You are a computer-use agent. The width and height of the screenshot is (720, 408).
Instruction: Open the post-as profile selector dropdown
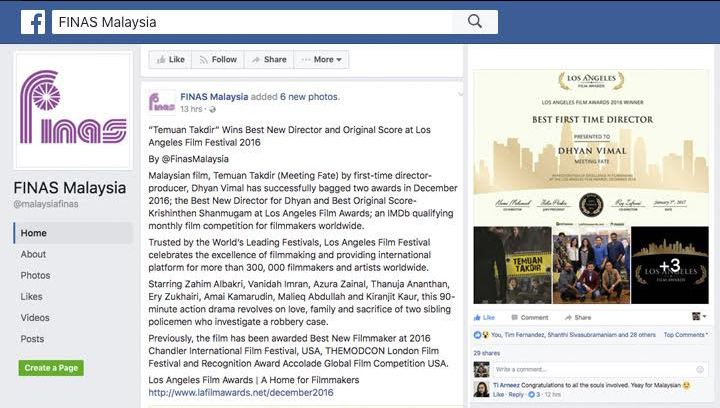point(699,316)
